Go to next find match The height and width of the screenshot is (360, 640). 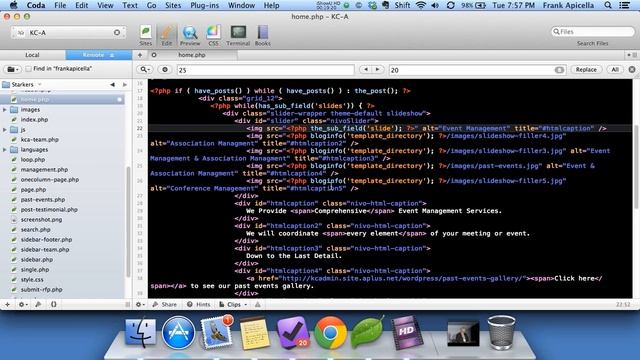(x=378, y=70)
